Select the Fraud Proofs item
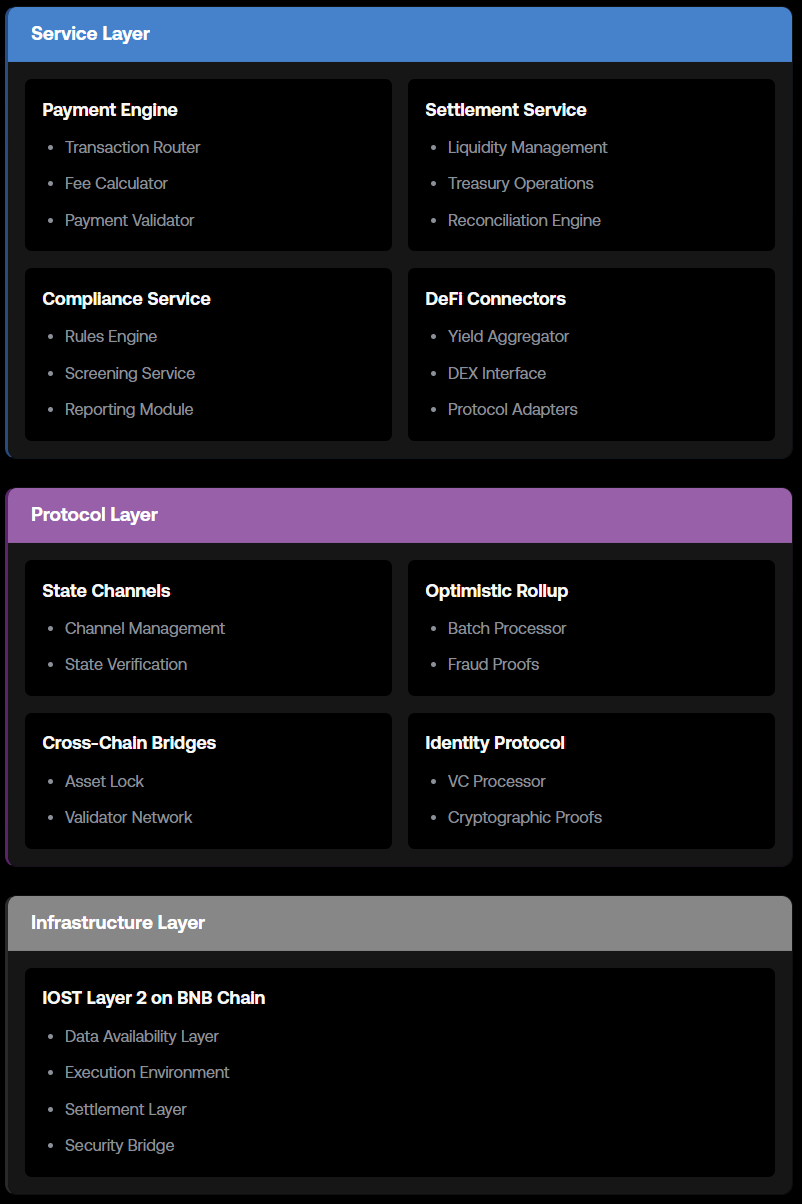Image resolution: width=802 pixels, height=1204 pixels. (x=493, y=664)
